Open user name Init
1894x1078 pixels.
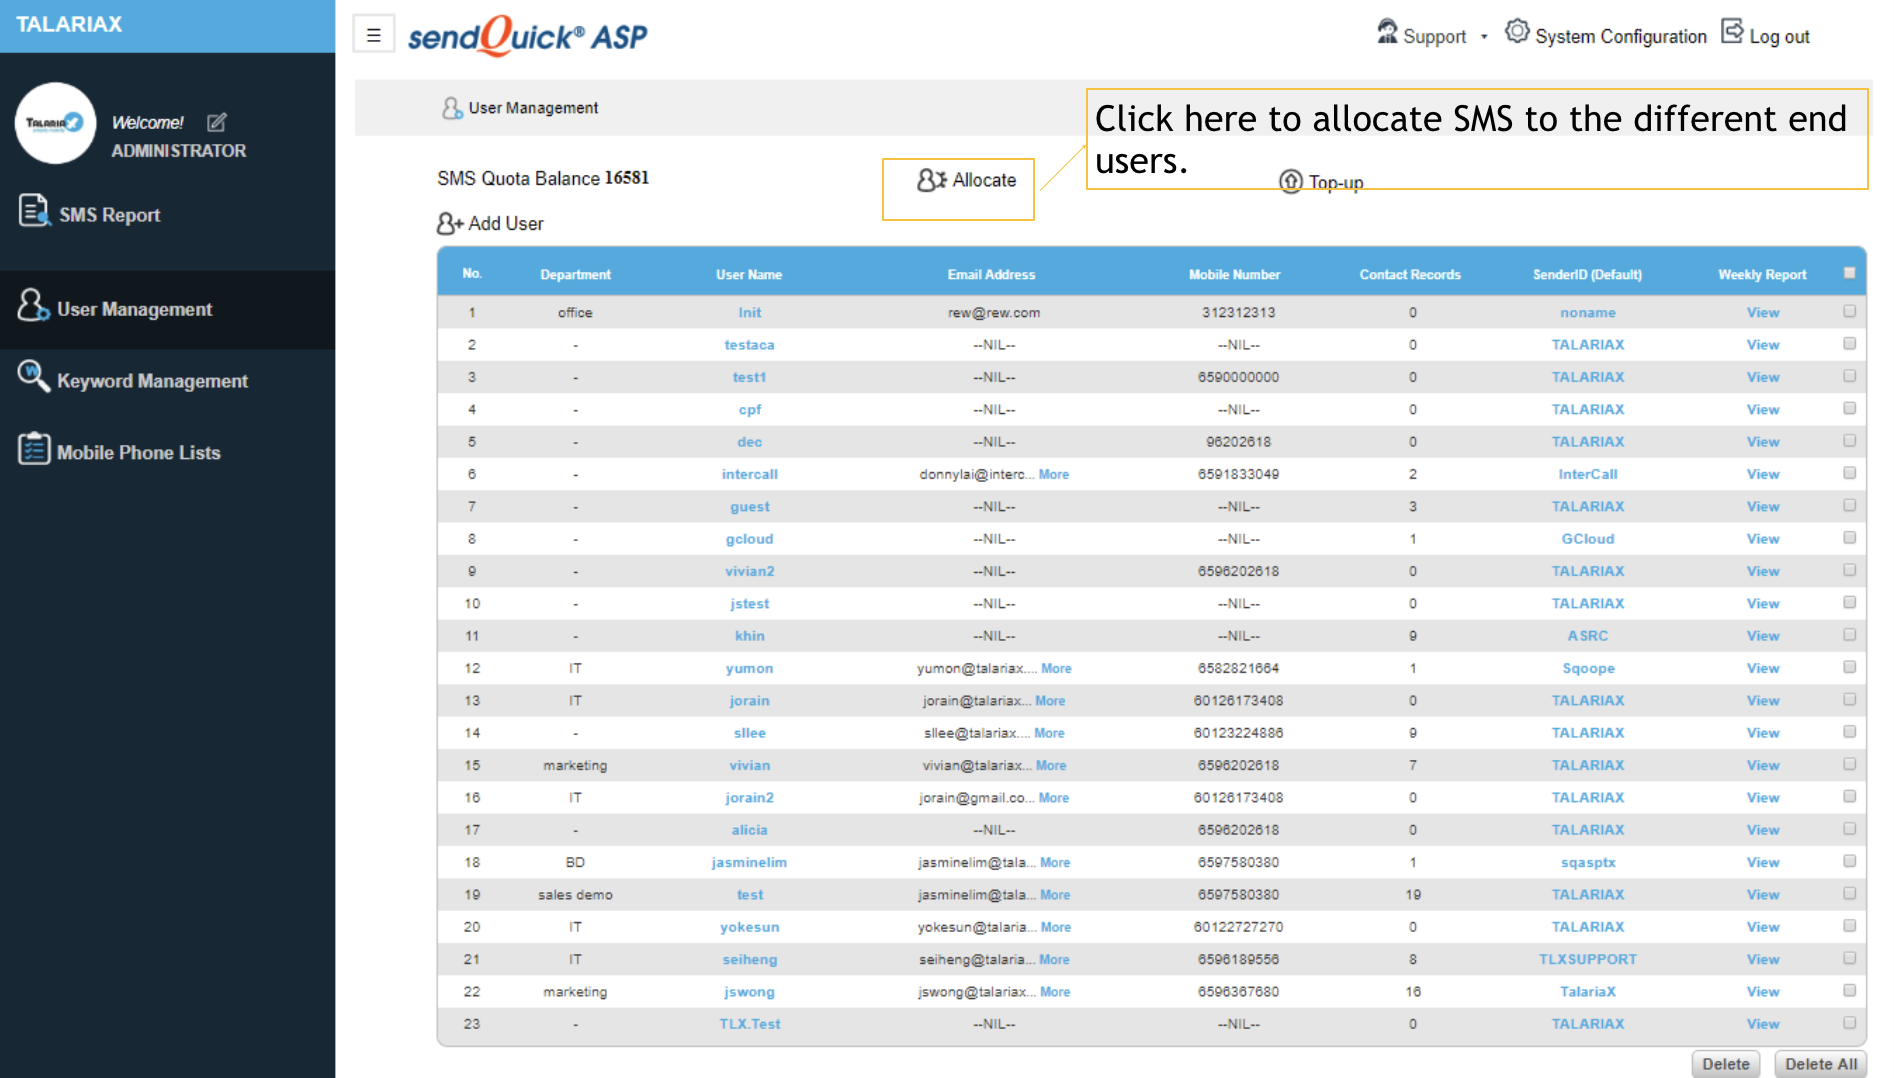tap(750, 313)
